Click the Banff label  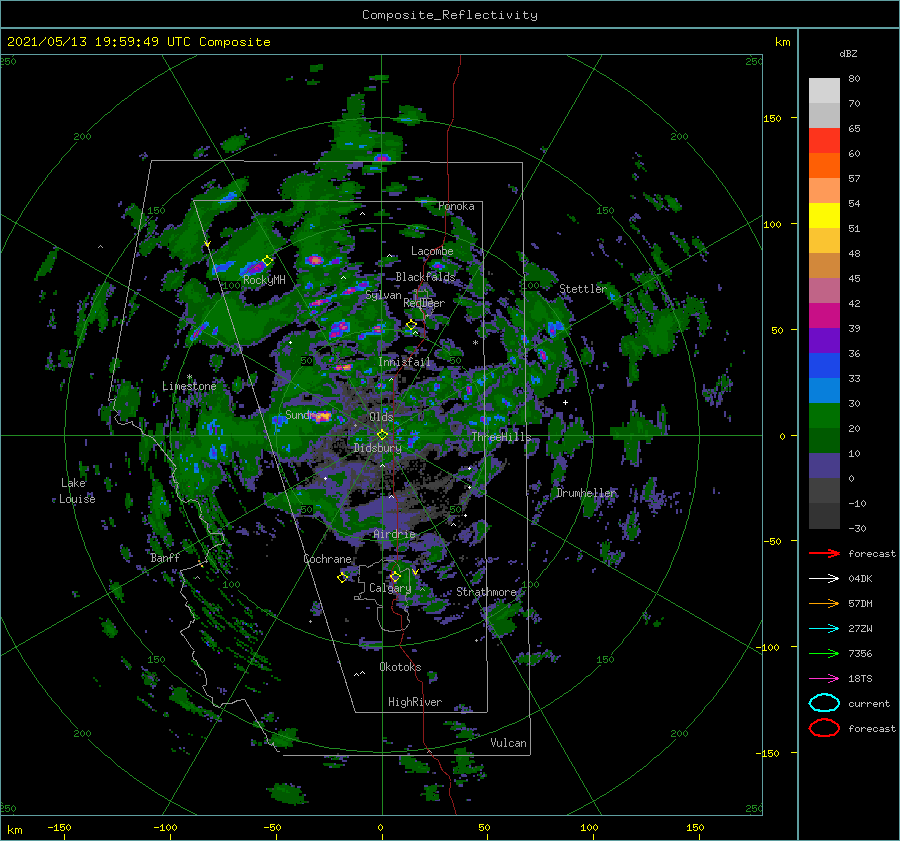(165, 558)
